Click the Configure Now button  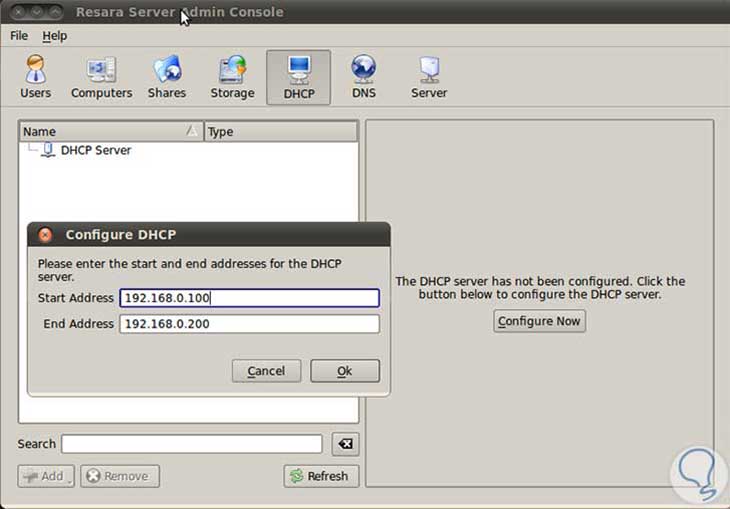[x=539, y=321]
